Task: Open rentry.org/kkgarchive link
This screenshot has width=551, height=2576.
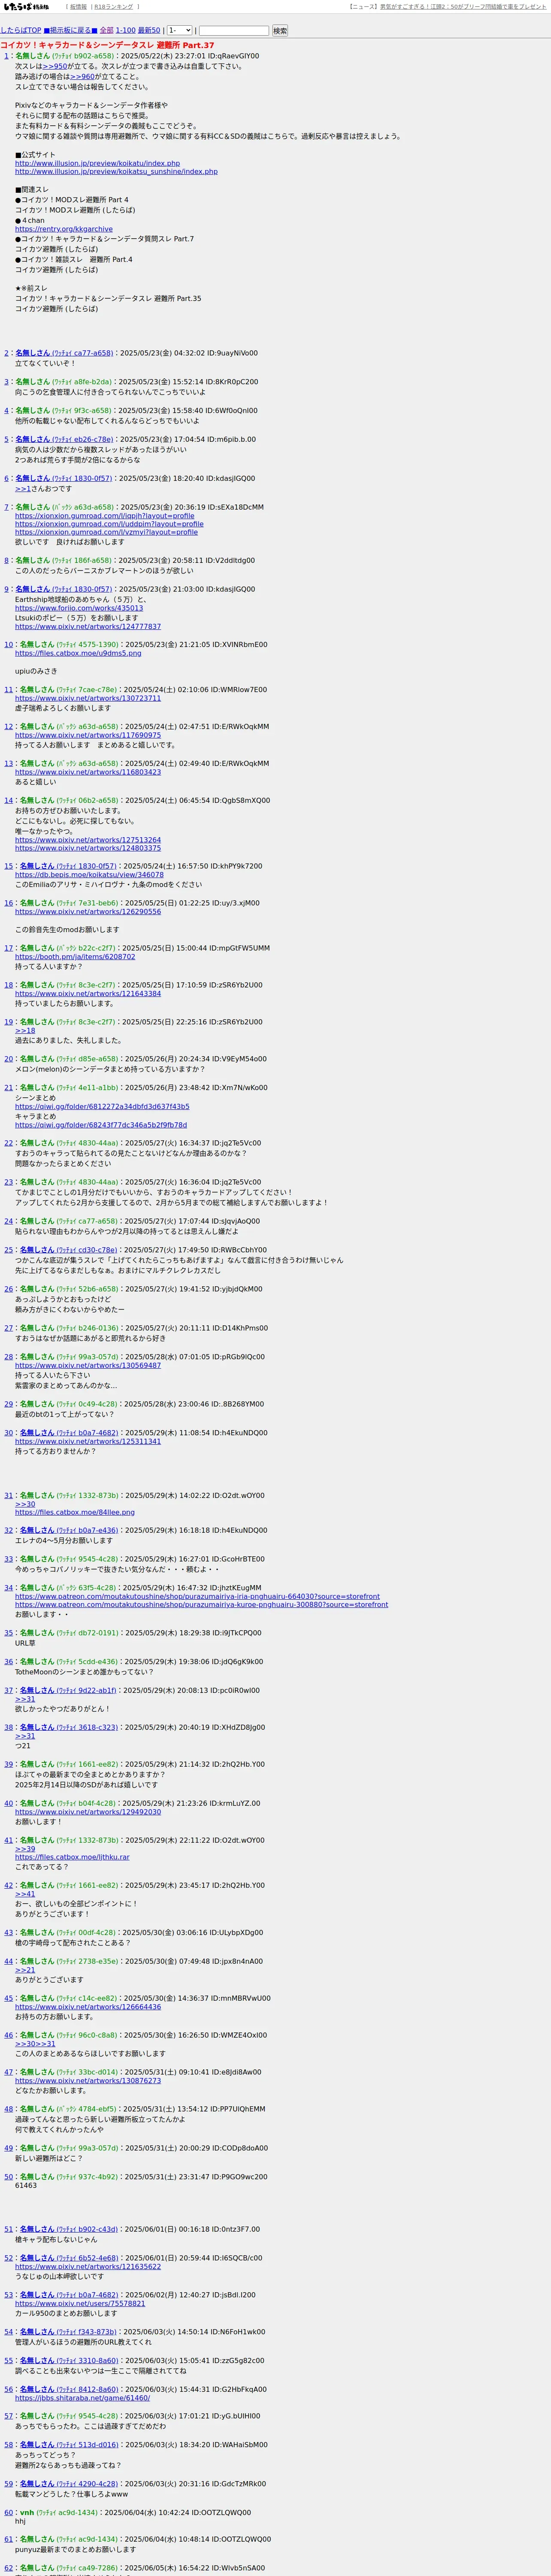Action: (x=64, y=229)
